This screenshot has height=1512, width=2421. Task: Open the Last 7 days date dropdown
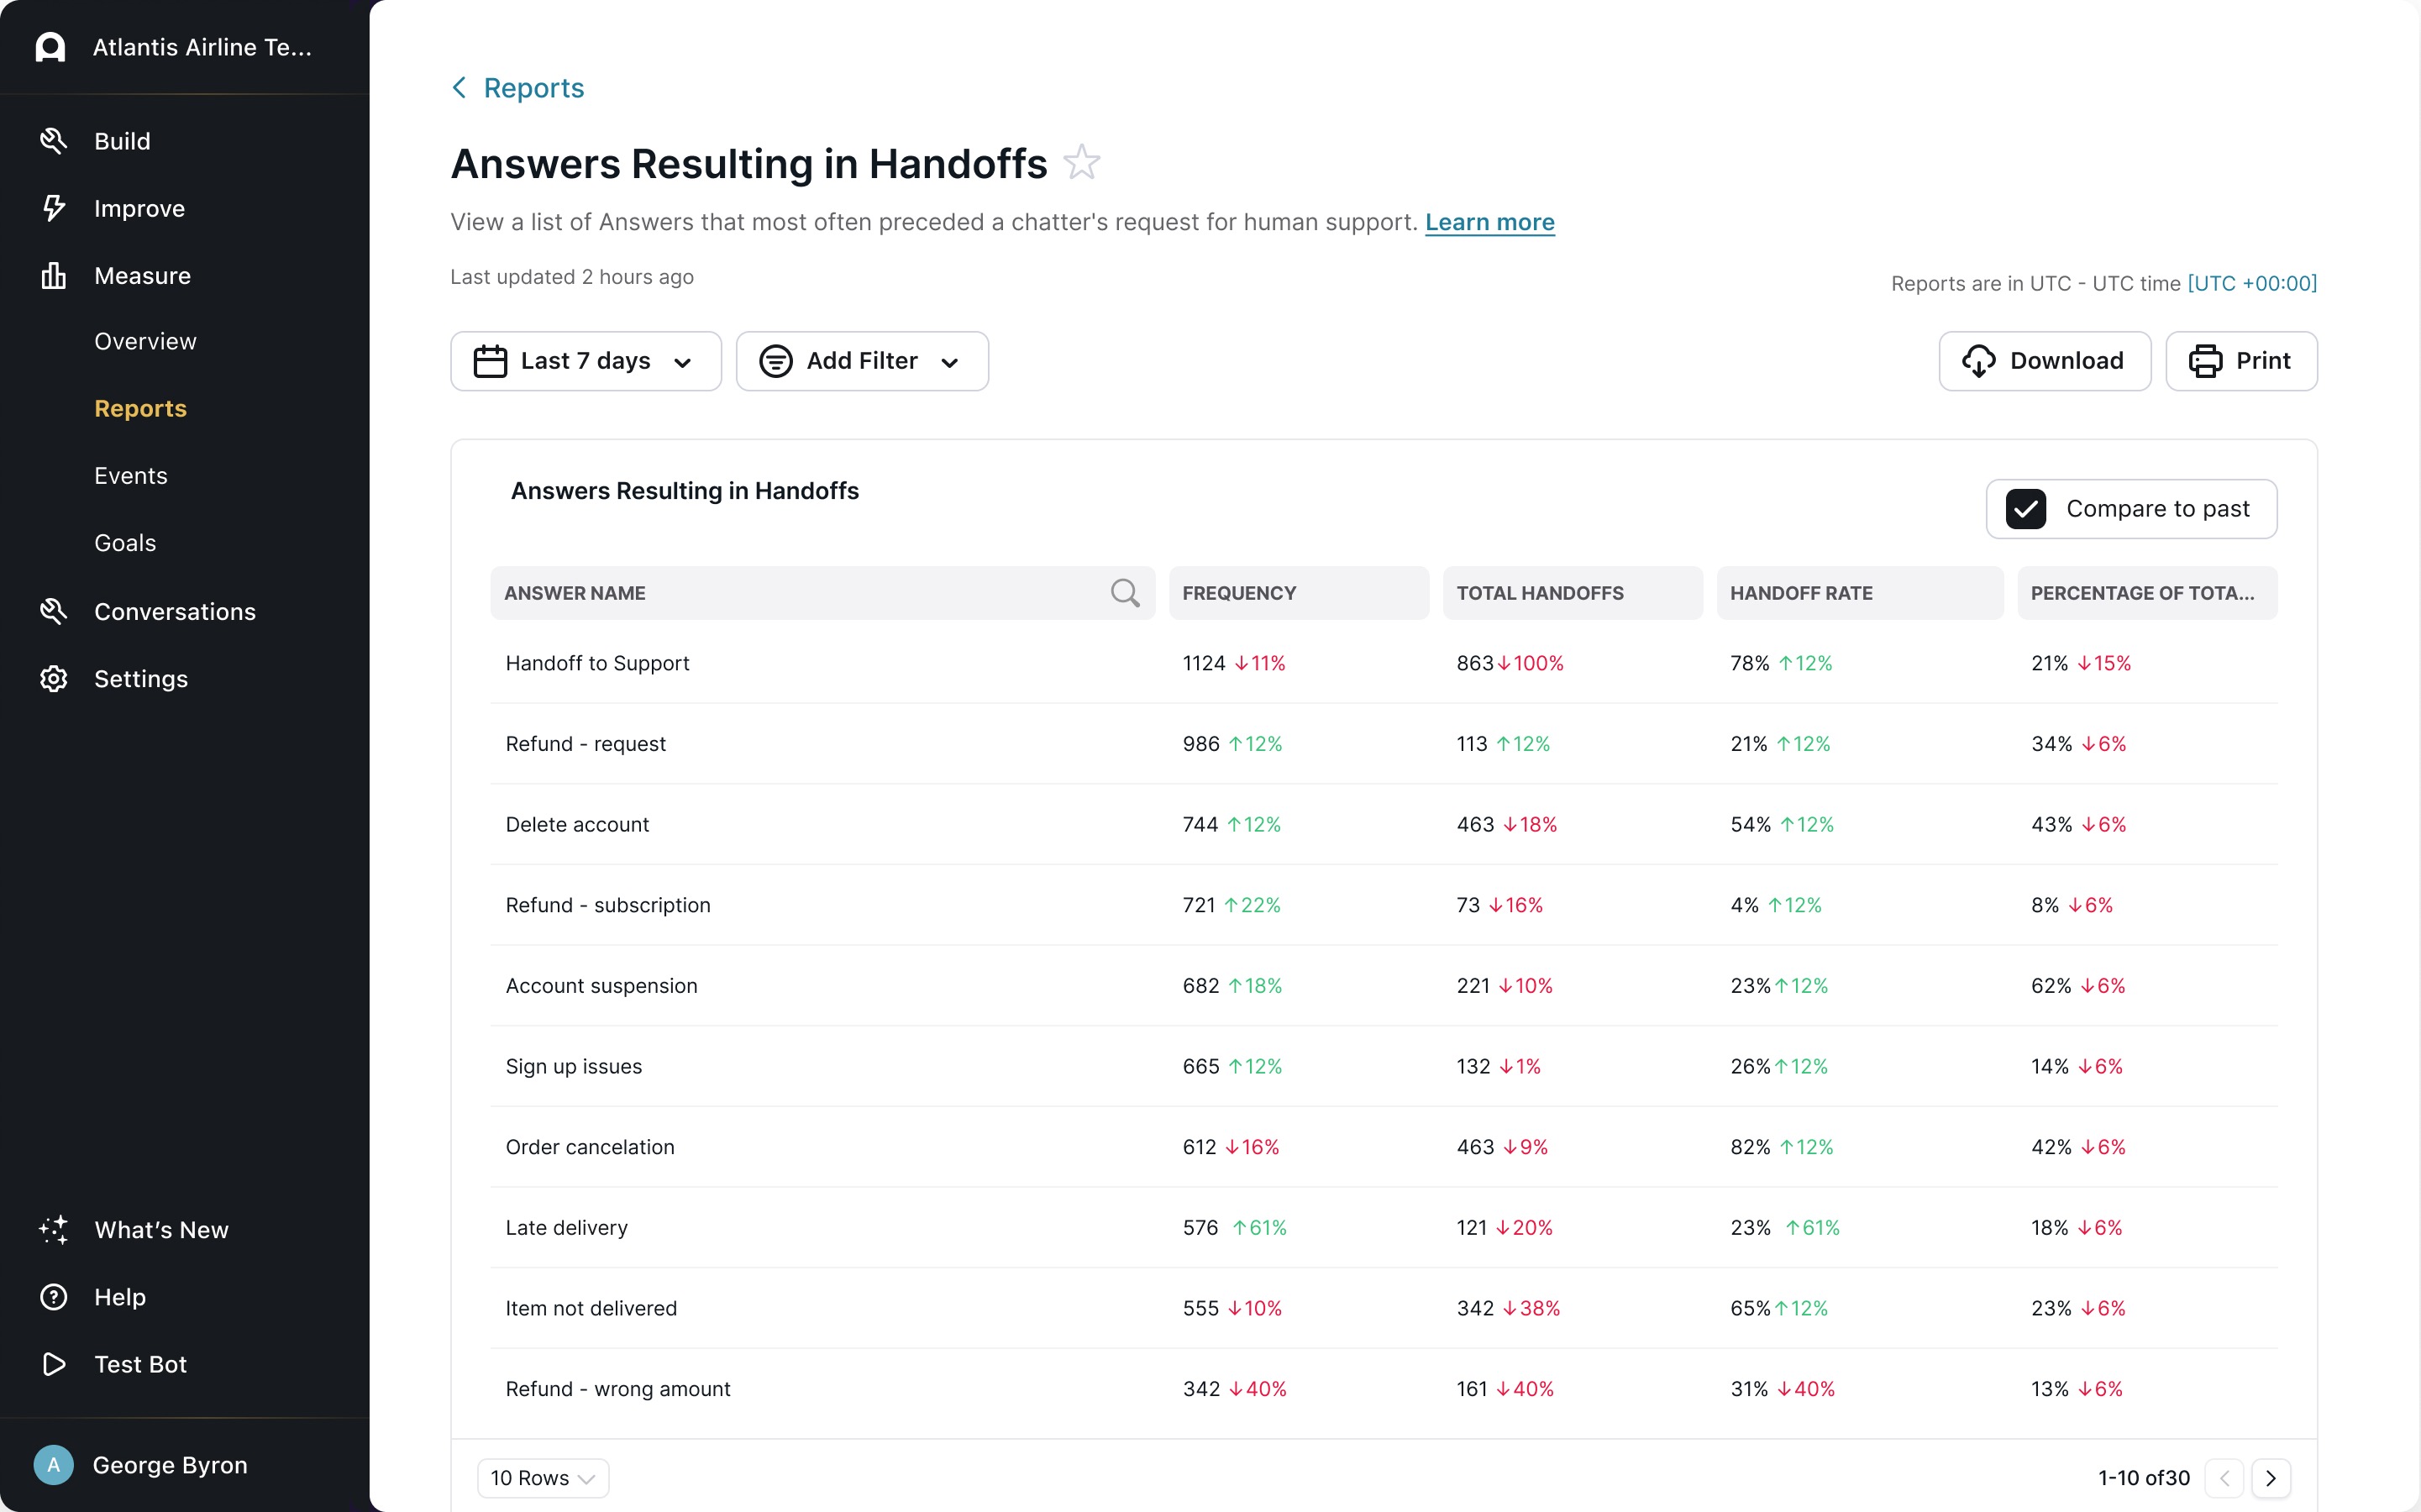point(585,361)
